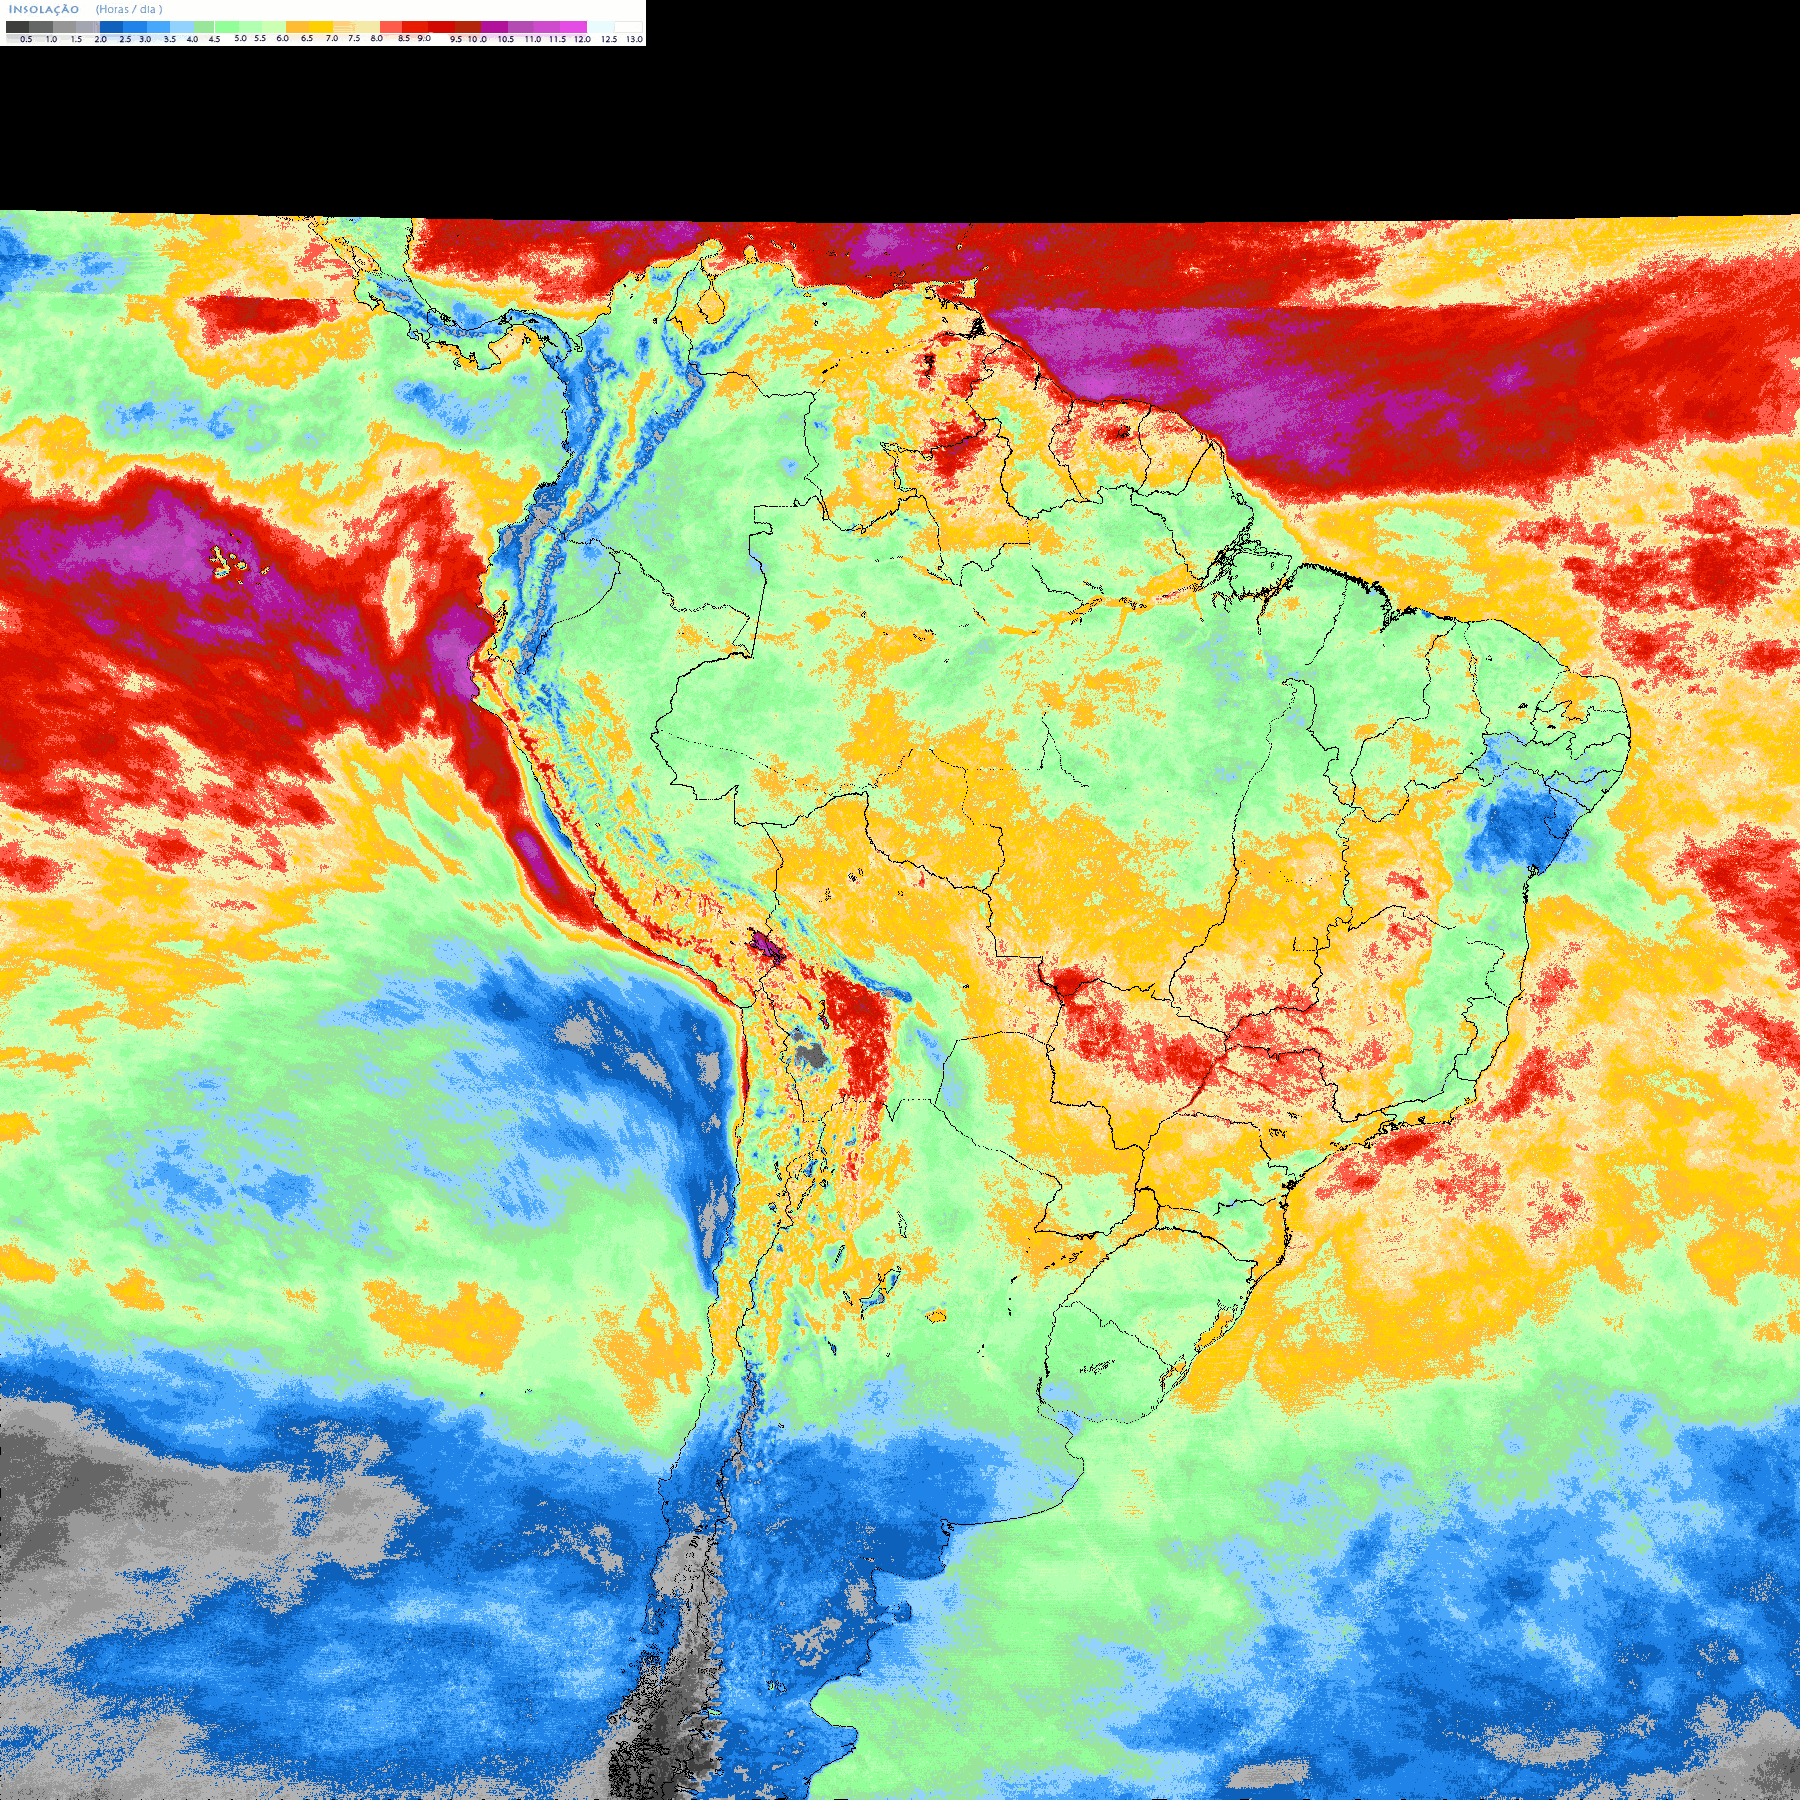Click the '12.5' legend value
1800x1800 pixels.
pyautogui.click(x=609, y=39)
